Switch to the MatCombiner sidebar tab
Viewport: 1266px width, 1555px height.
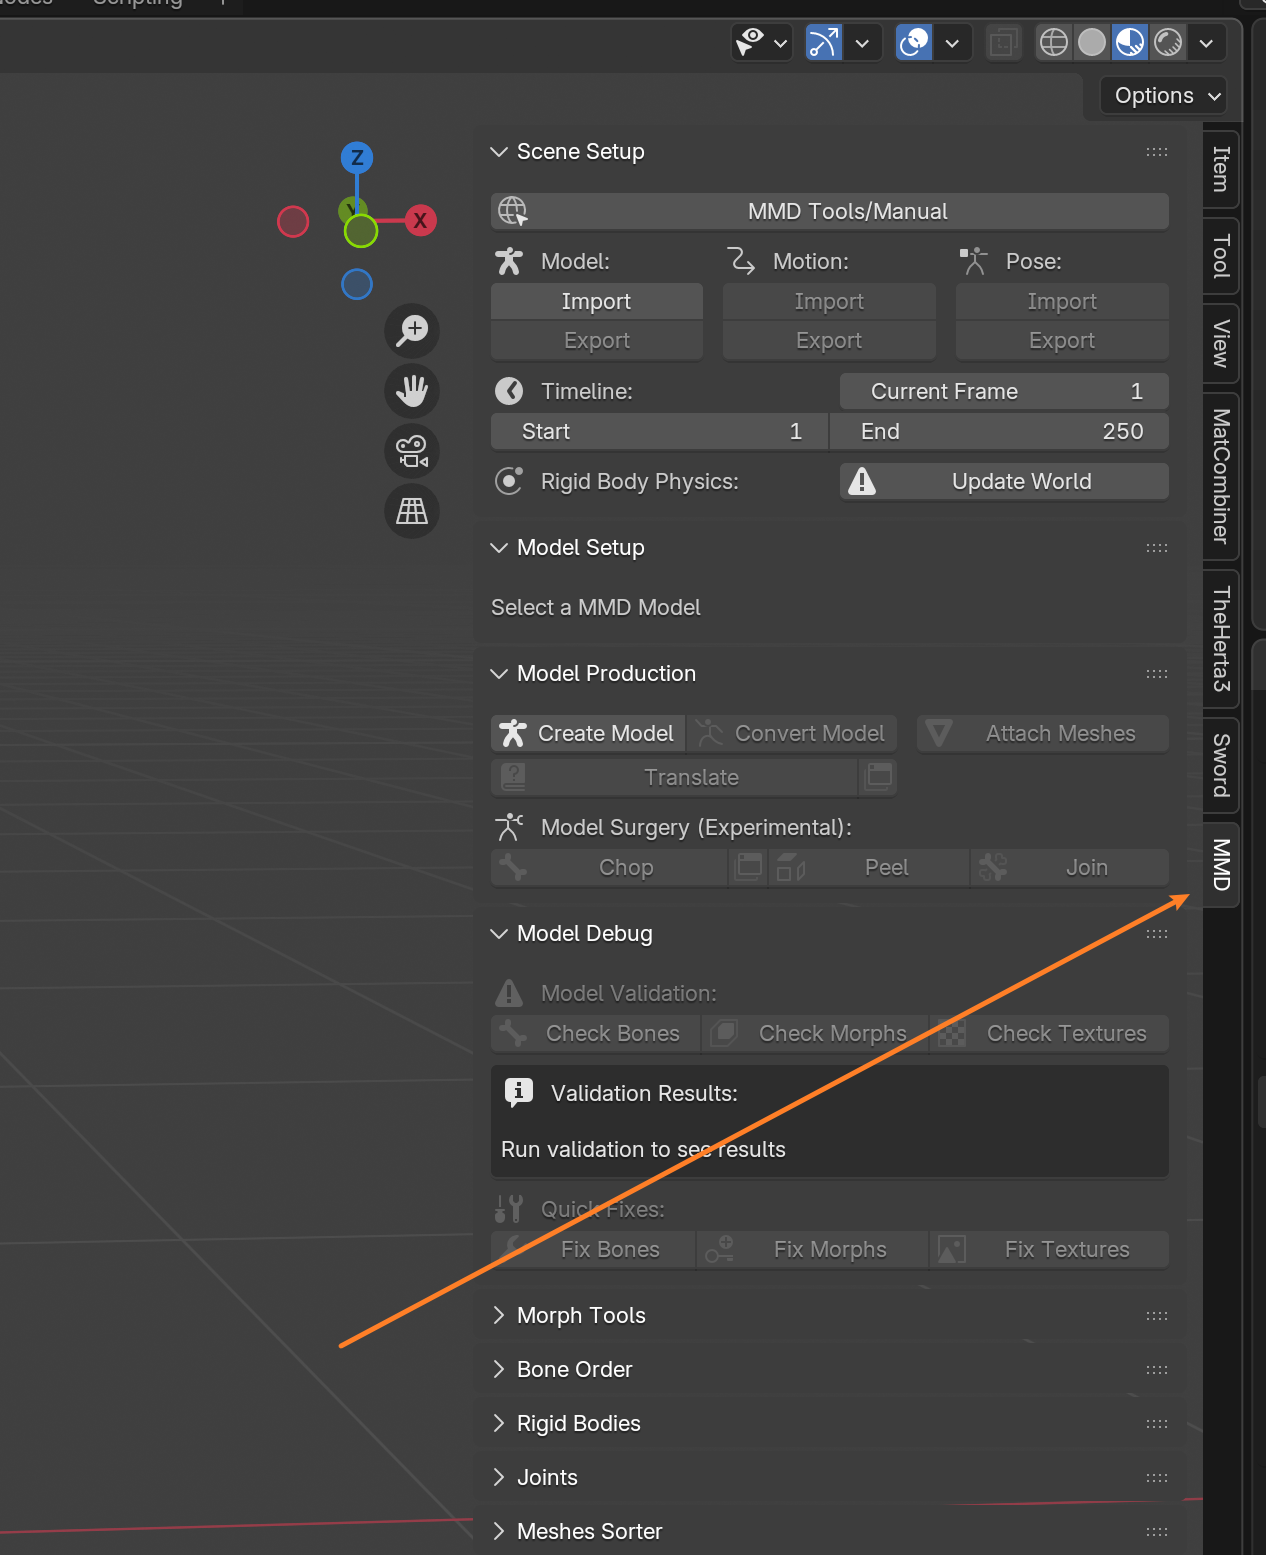point(1221,476)
